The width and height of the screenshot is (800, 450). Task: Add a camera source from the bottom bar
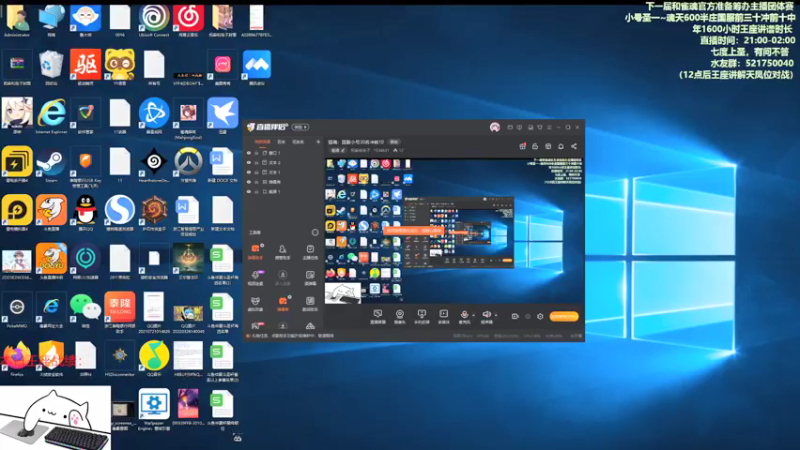click(x=399, y=317)
